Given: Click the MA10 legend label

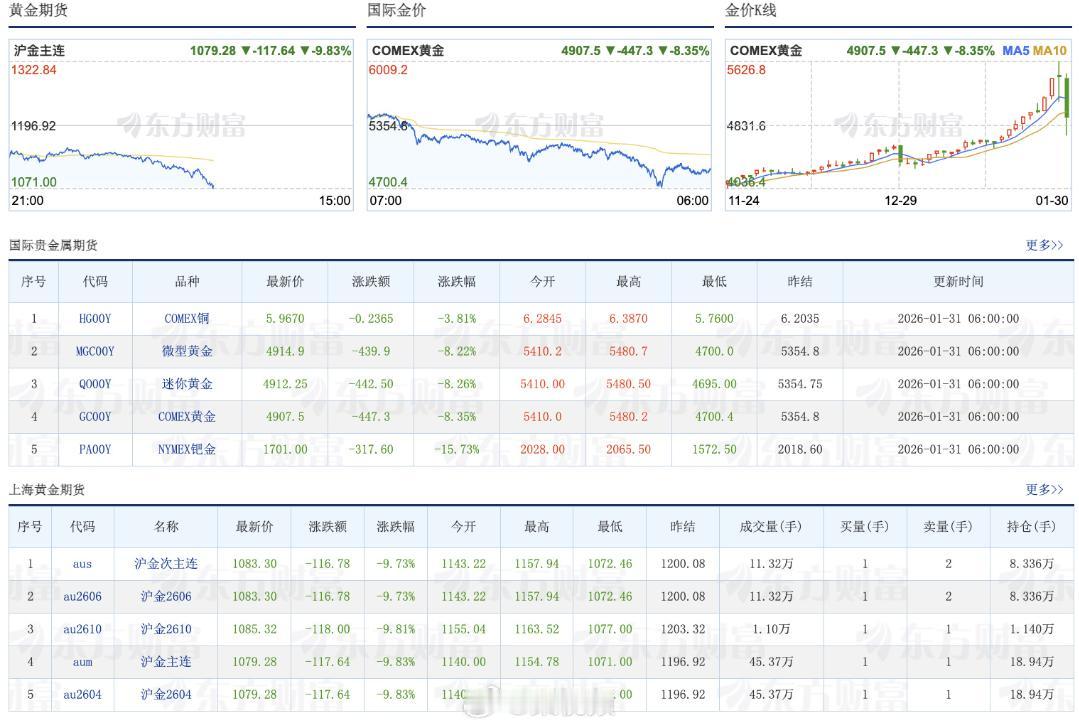Looking at the screenshot, I should coord(1050,50).
